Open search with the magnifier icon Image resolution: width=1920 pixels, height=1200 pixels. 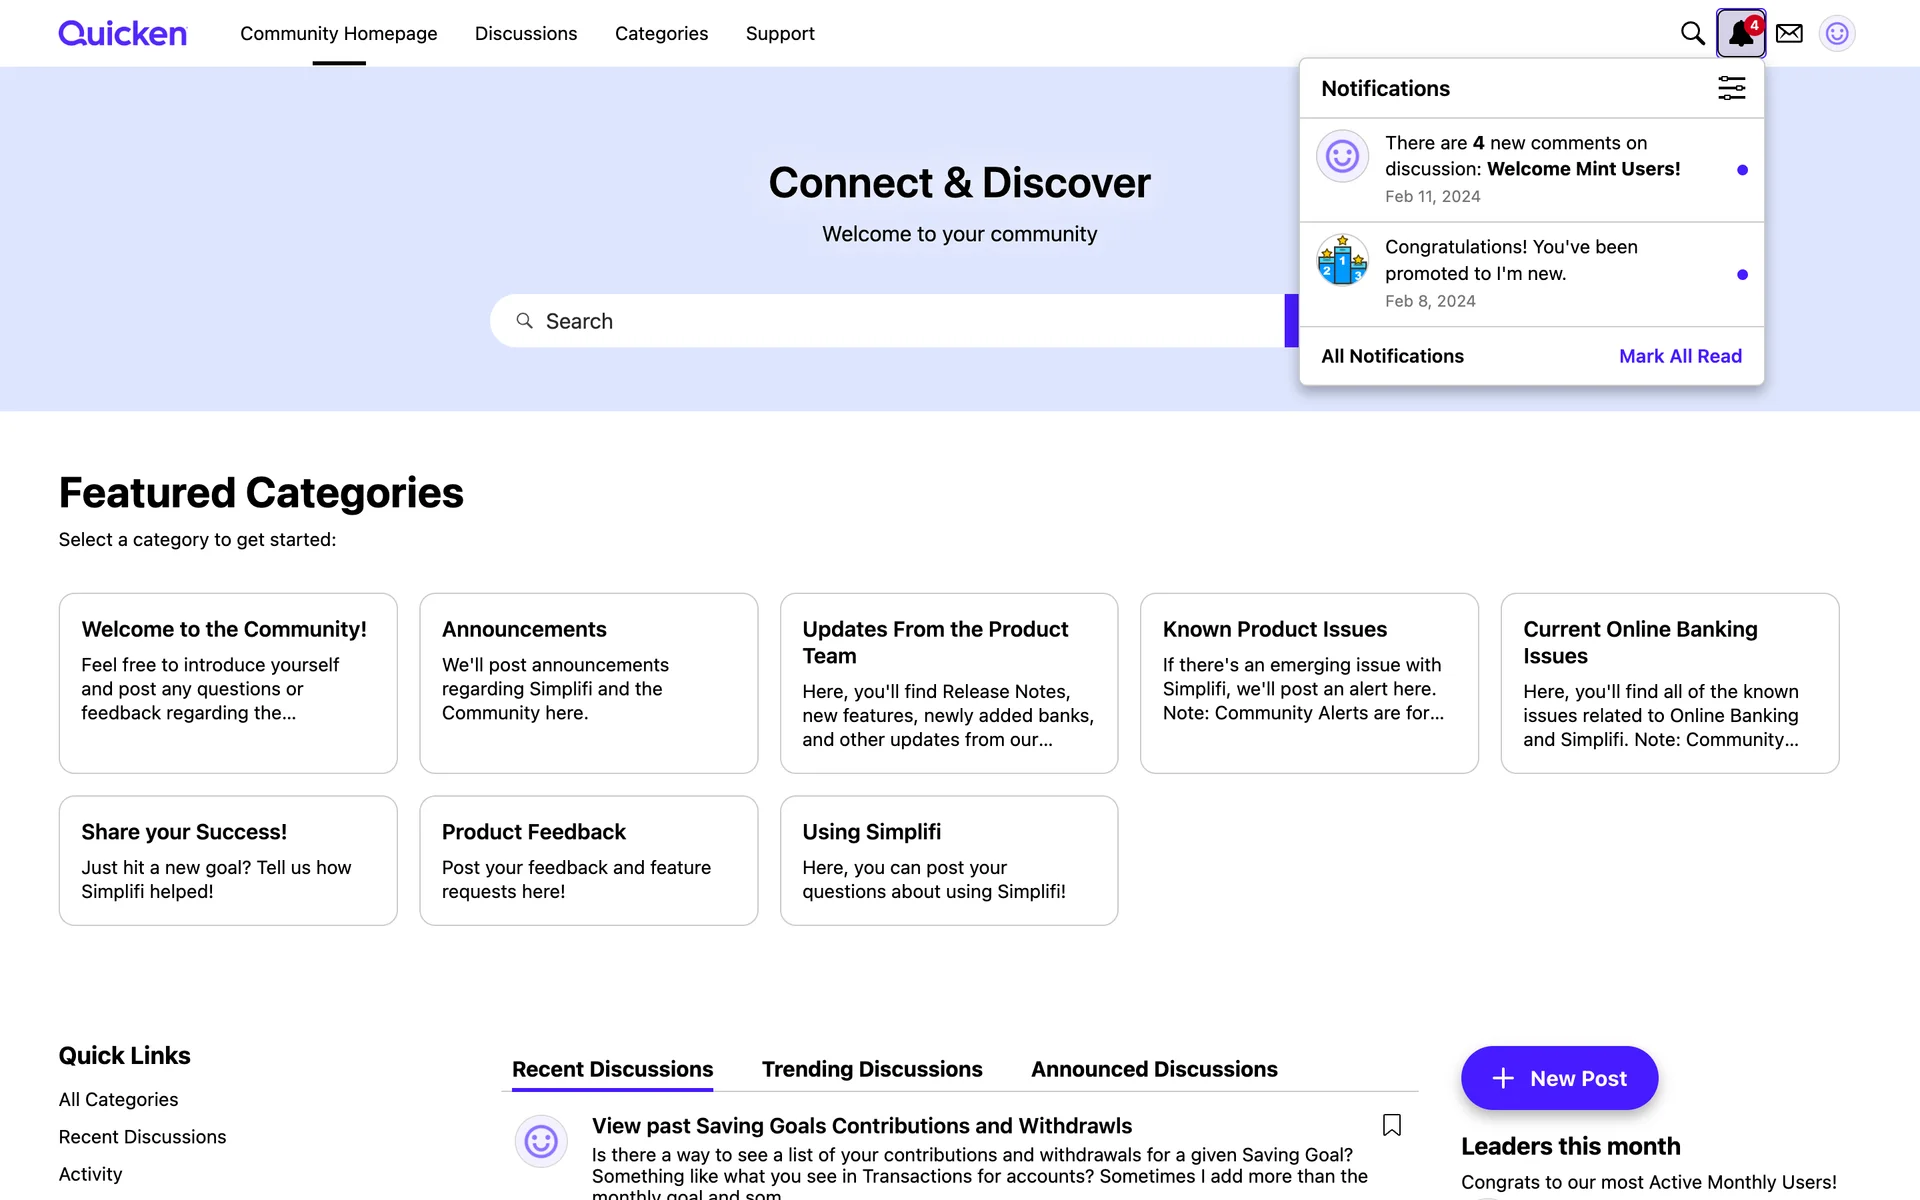pos(1692,33)
